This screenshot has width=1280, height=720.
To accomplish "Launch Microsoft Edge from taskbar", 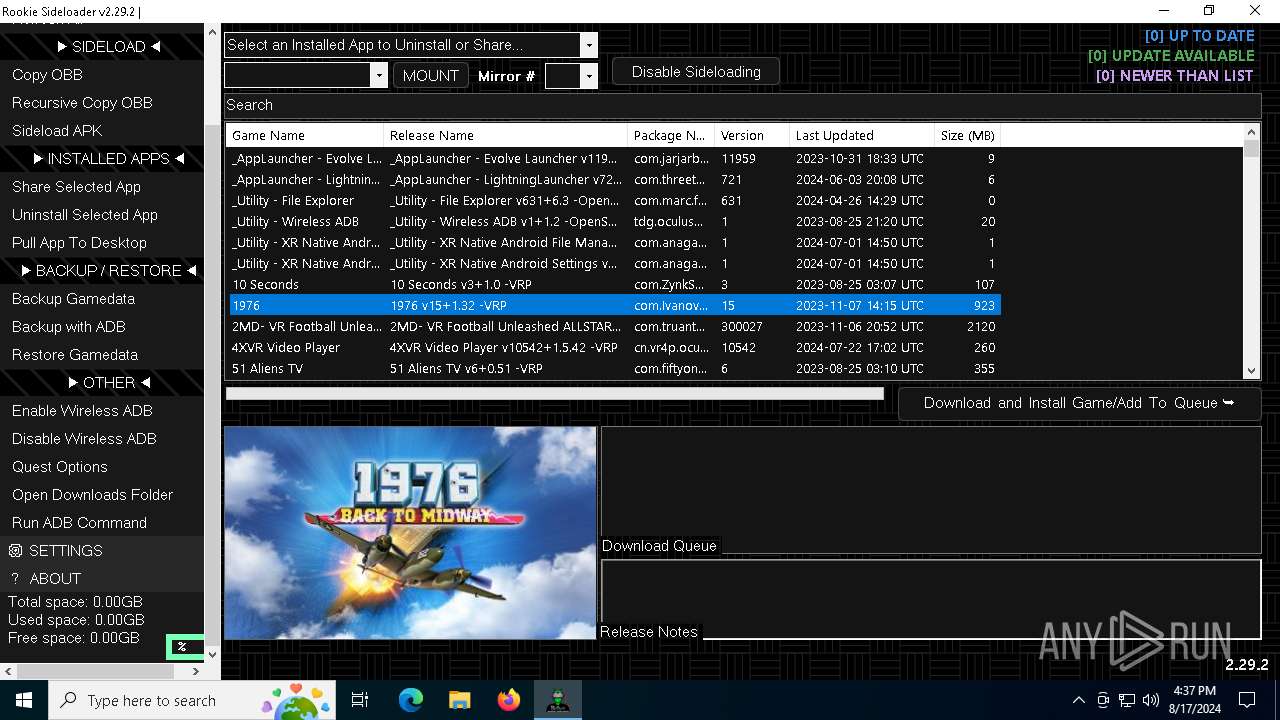I will (411, 700).
